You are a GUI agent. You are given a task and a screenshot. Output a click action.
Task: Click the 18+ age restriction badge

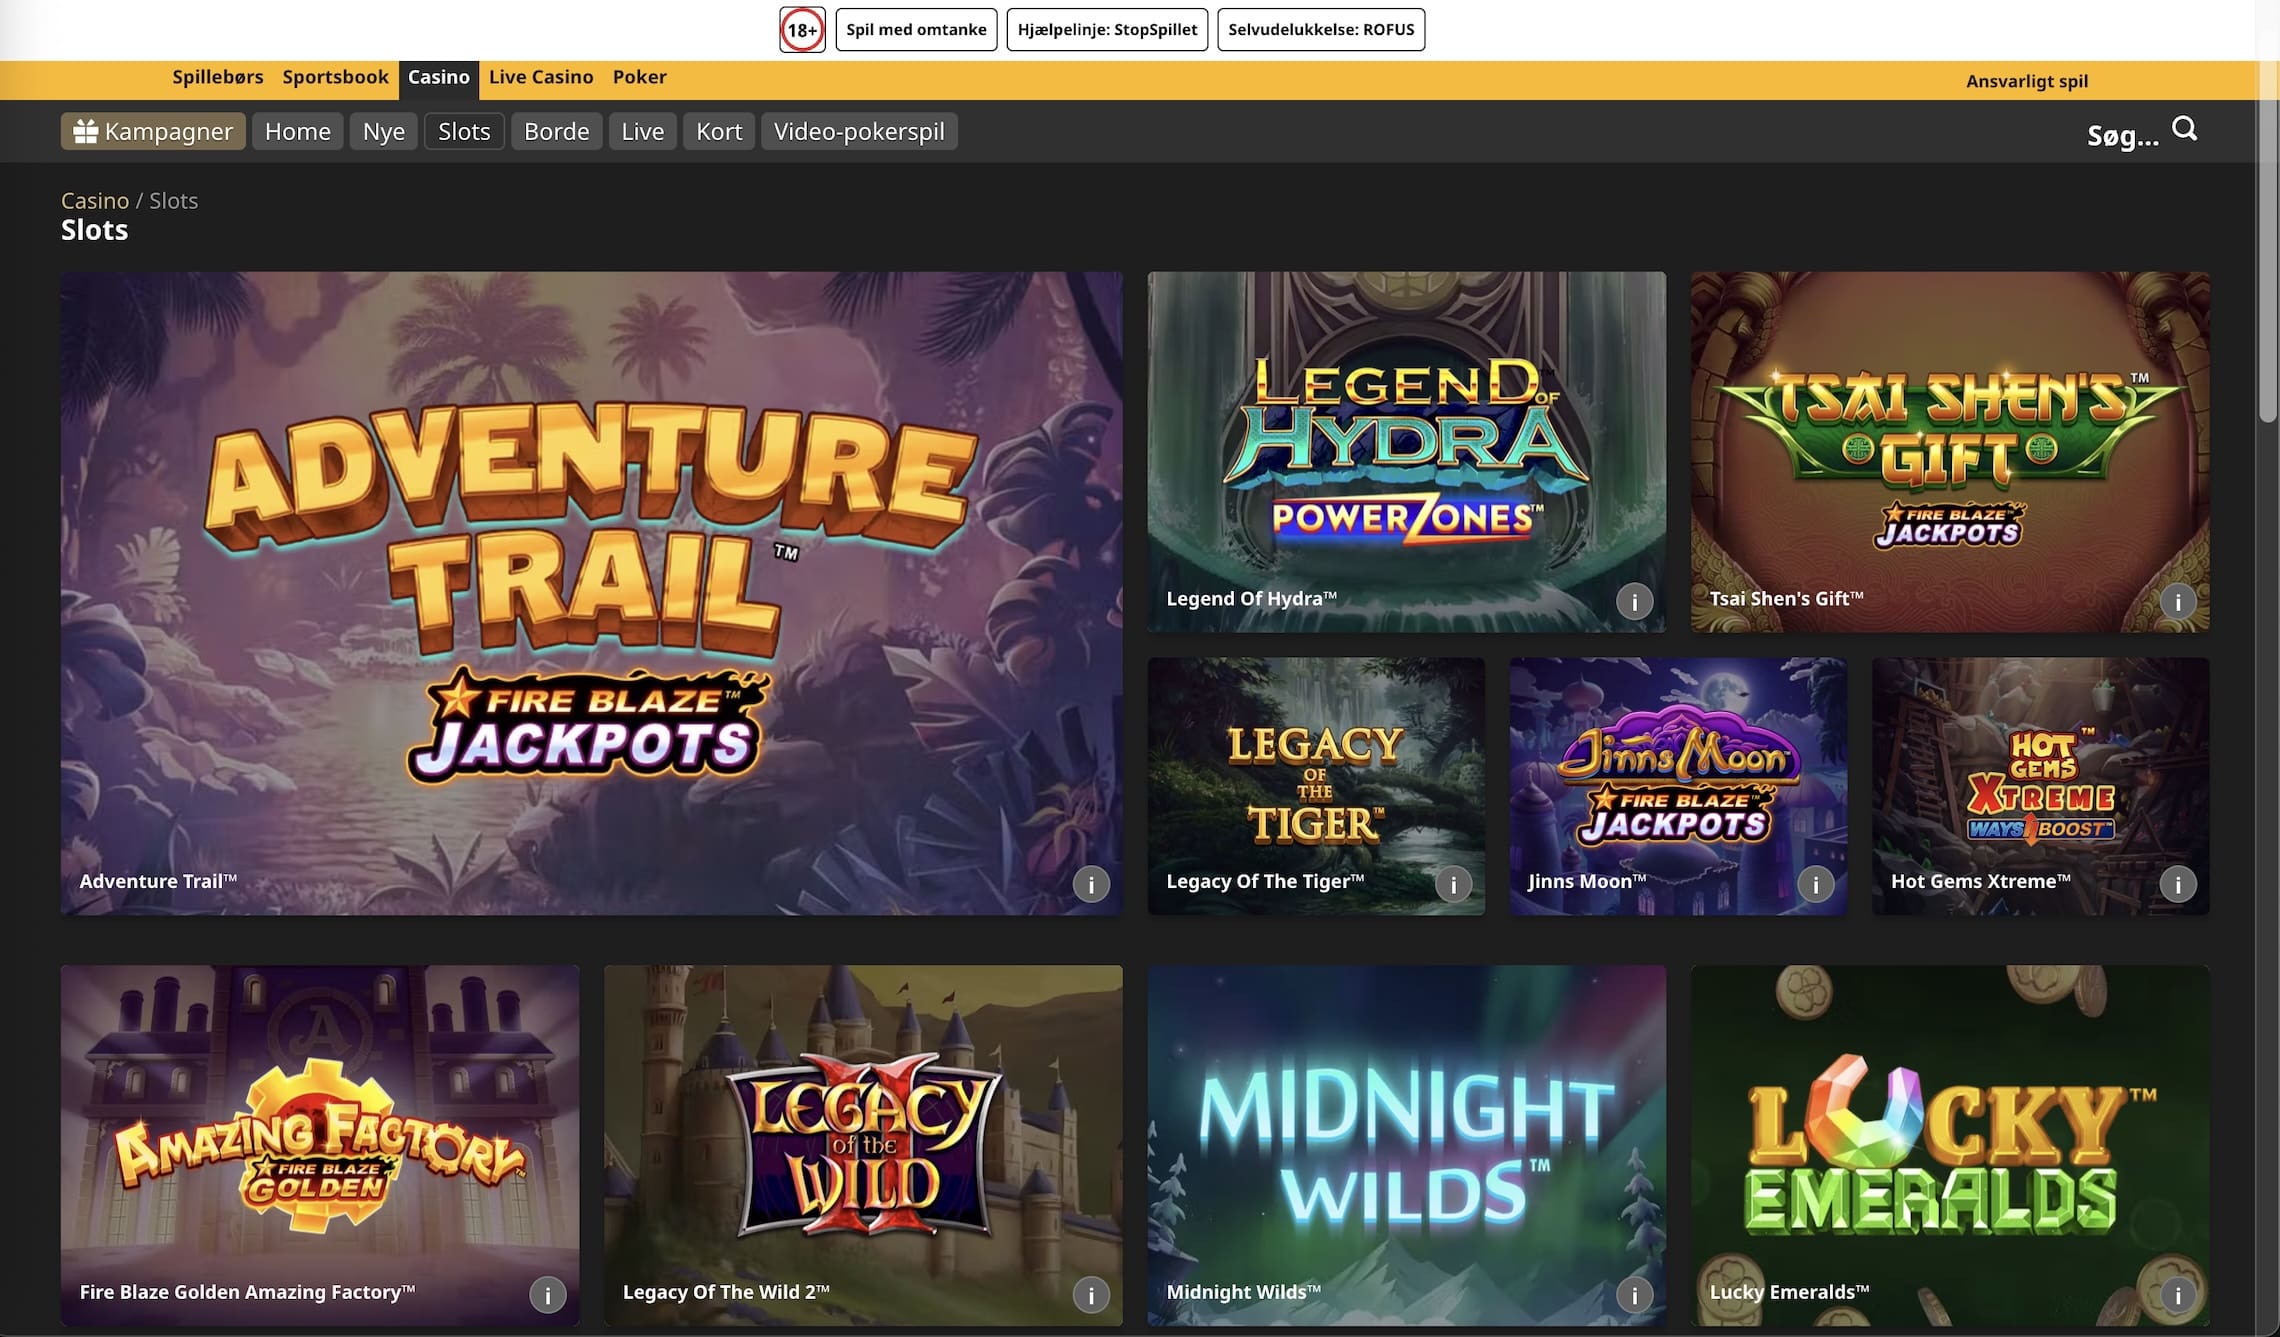(x=802, y=30)
